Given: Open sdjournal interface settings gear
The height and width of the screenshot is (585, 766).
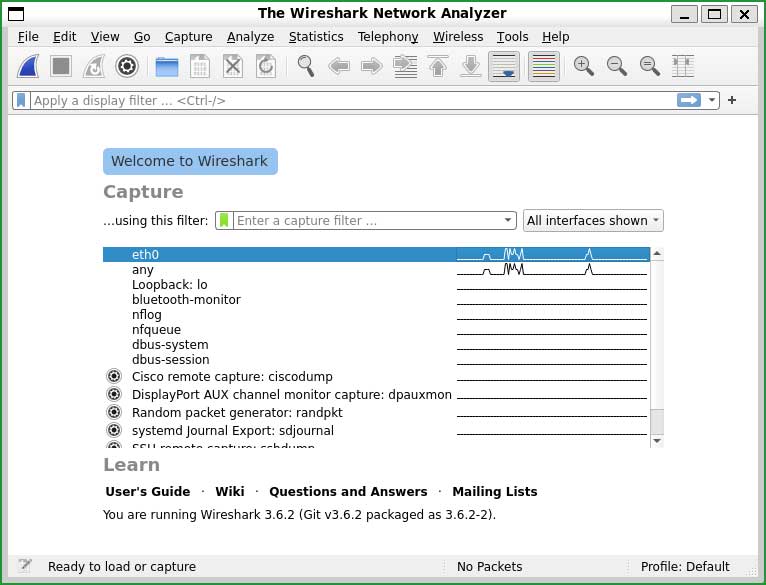Looking at the screenshot, I should [114, 431].
